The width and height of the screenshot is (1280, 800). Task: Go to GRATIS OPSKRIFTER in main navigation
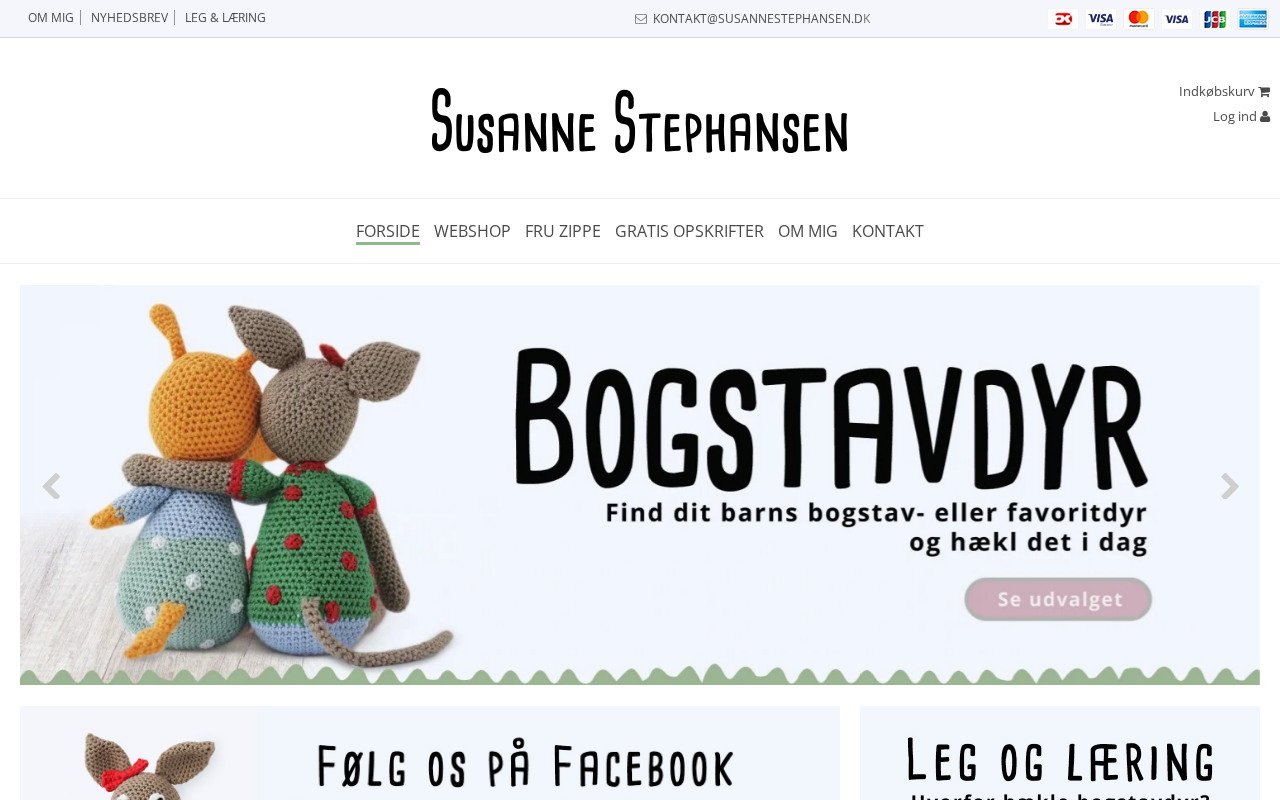(x=689, y=231)
